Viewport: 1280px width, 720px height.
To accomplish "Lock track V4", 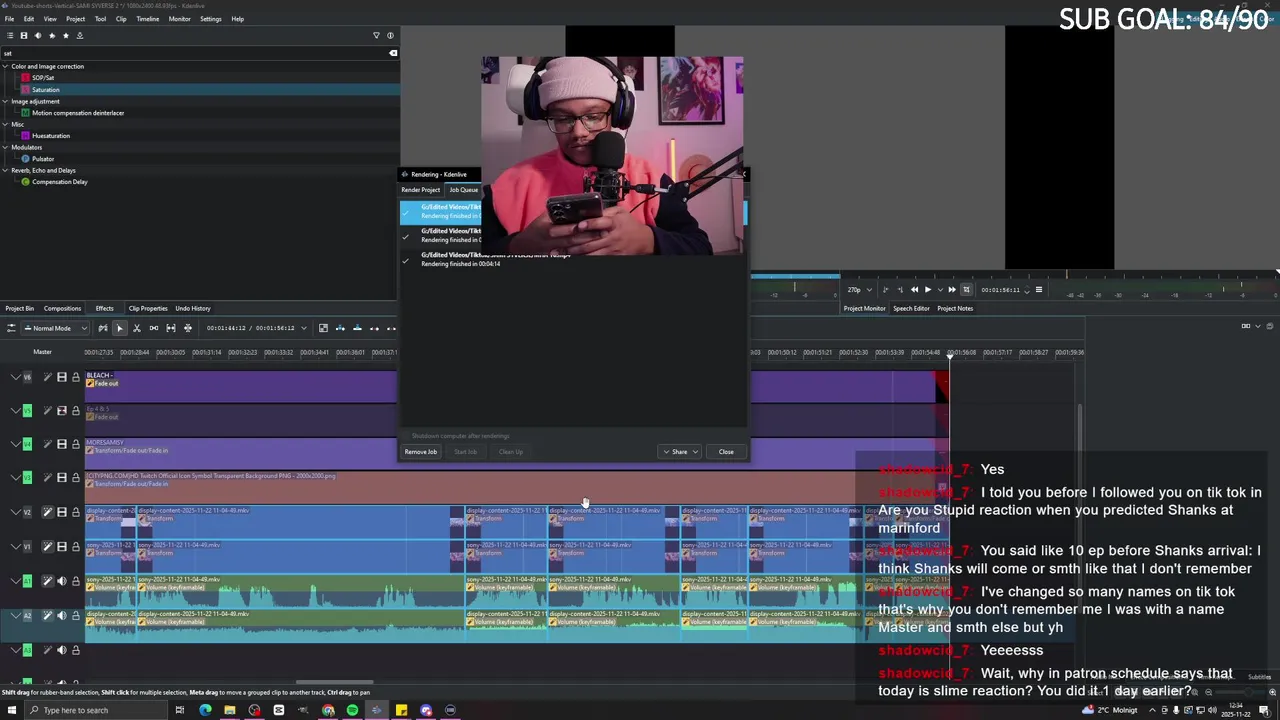I will (x=75, y=444).
